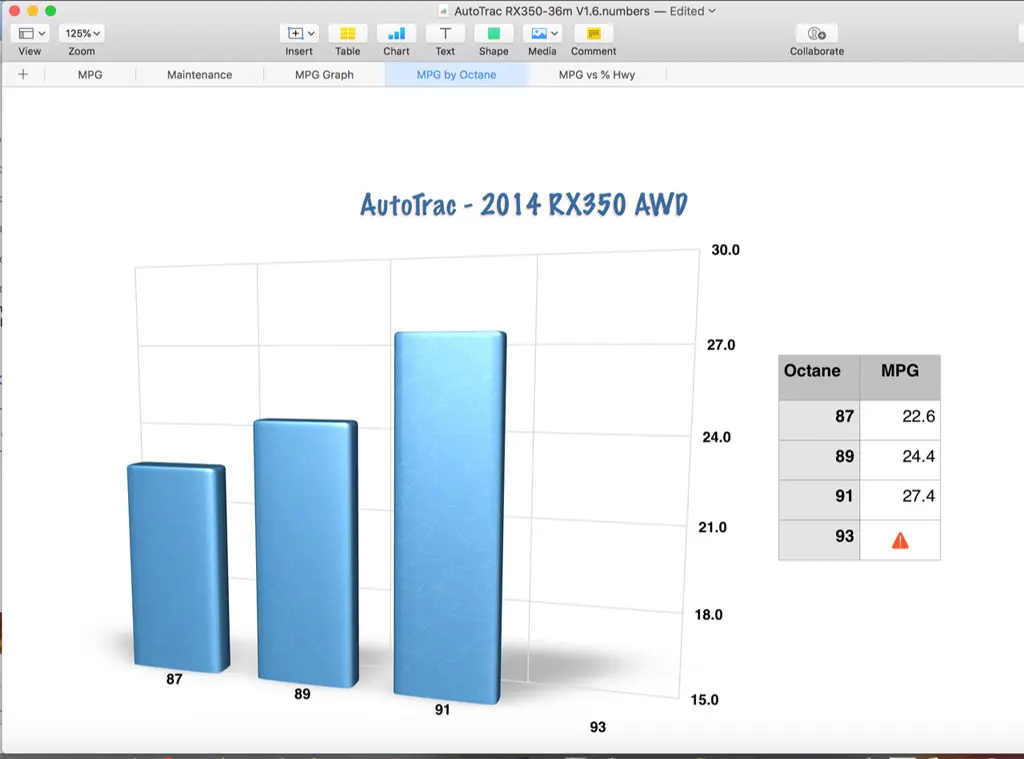Select the octane 91 table cell
Viewport: 1024px width, 759px height.
click(819, 499)
